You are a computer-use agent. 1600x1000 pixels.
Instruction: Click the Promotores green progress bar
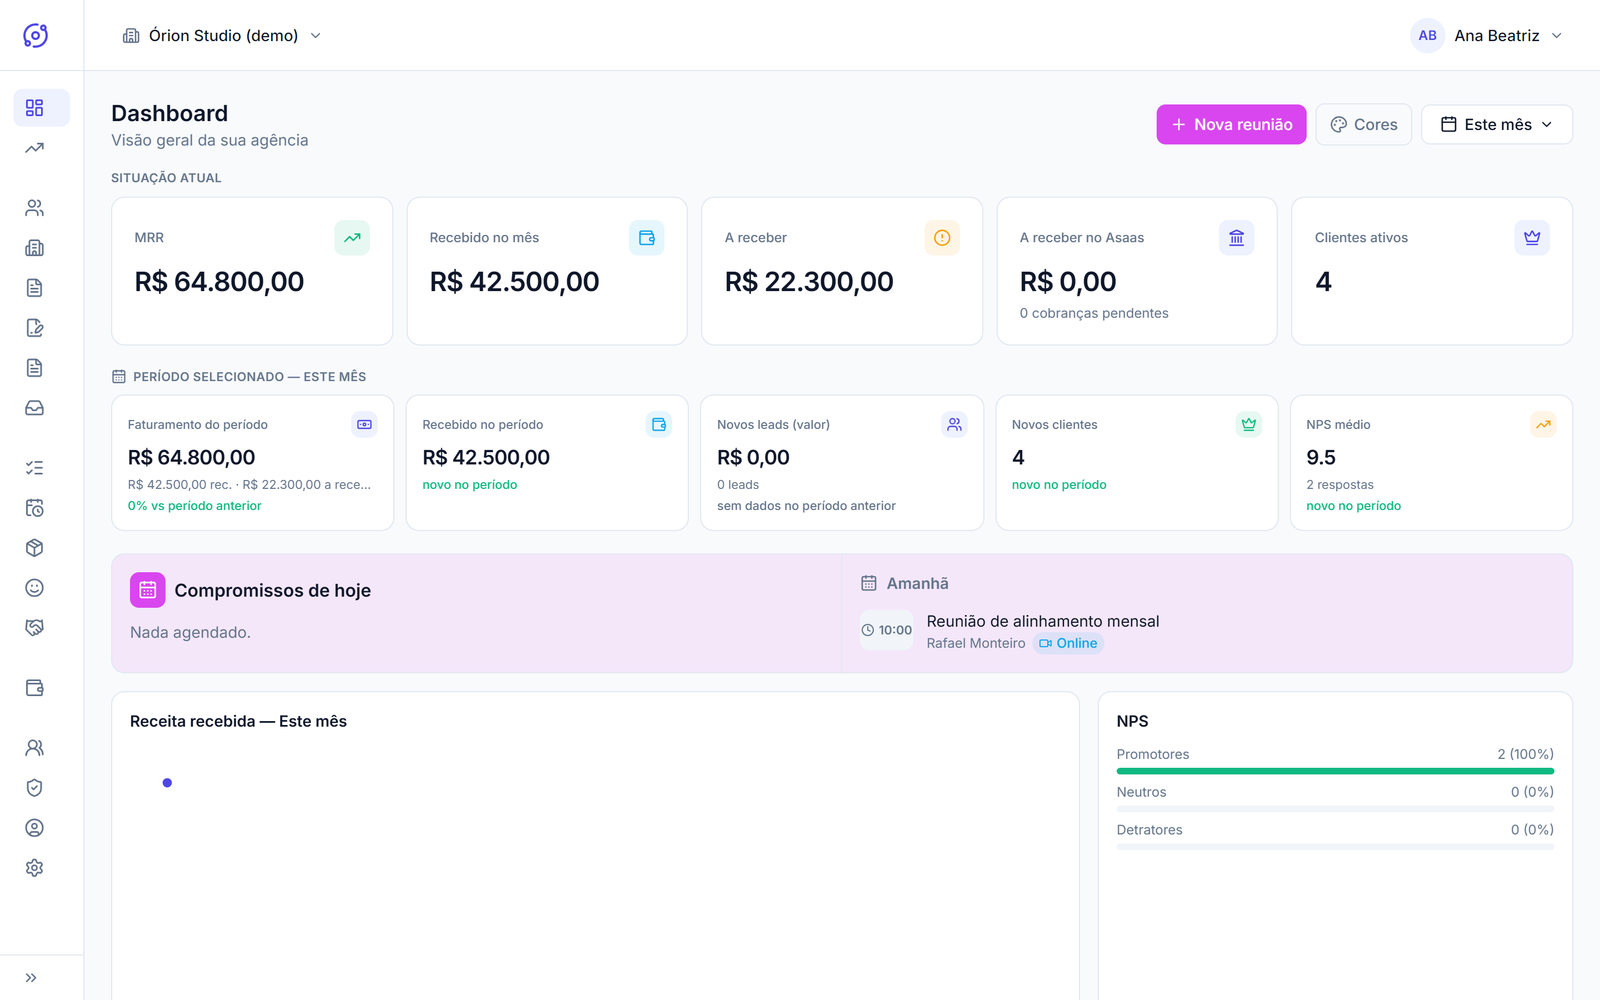coord(1335,771)
